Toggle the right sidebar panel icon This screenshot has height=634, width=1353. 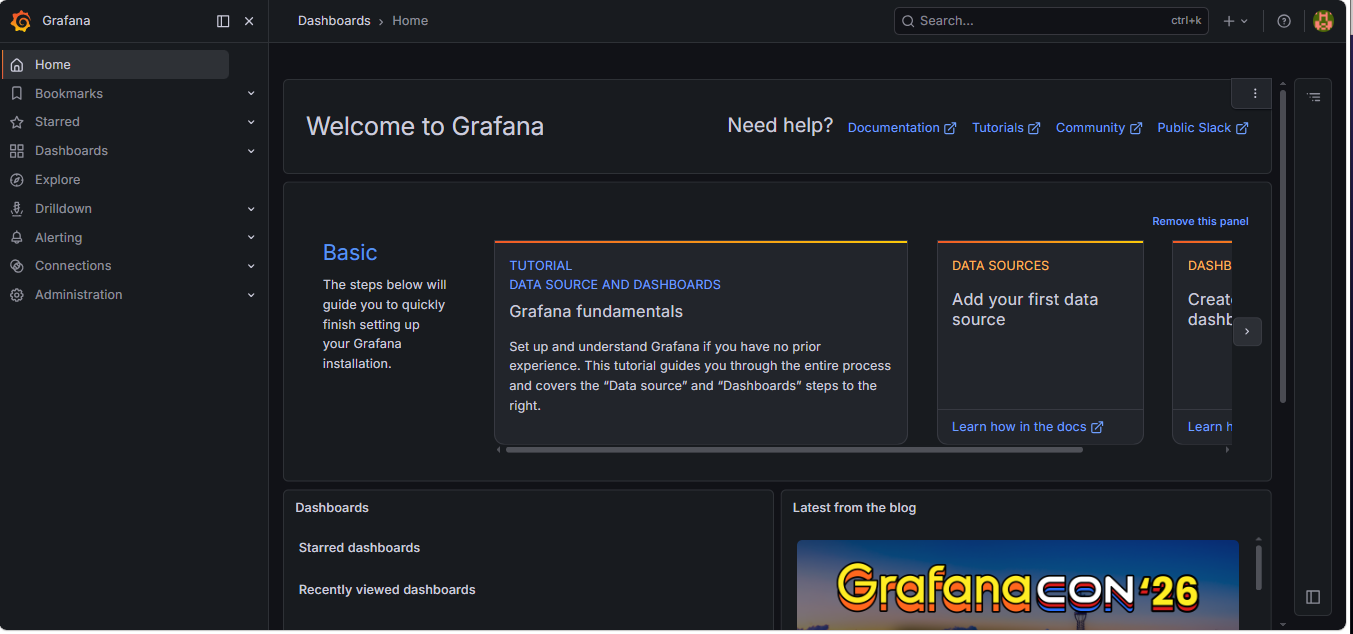(1313, 597)
